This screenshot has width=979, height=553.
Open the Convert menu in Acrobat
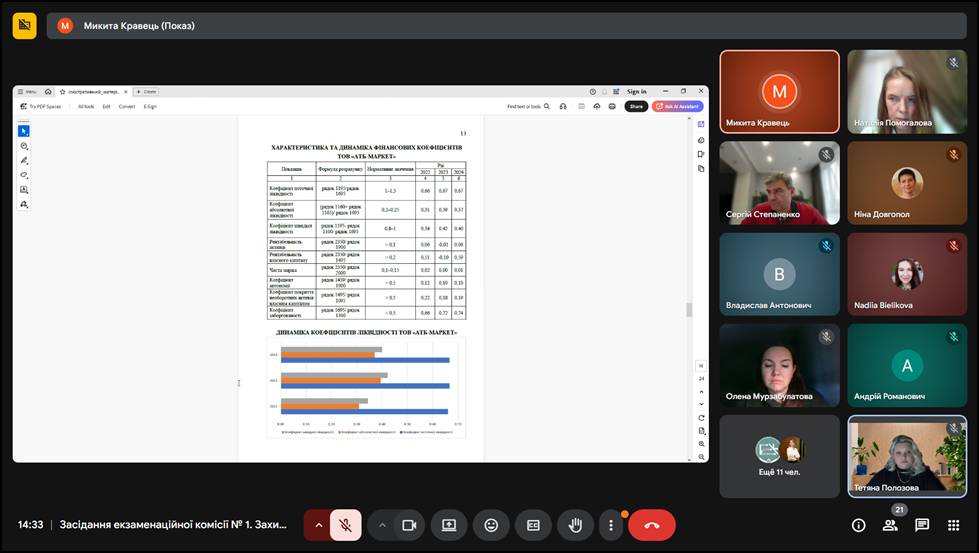point(127,106)
